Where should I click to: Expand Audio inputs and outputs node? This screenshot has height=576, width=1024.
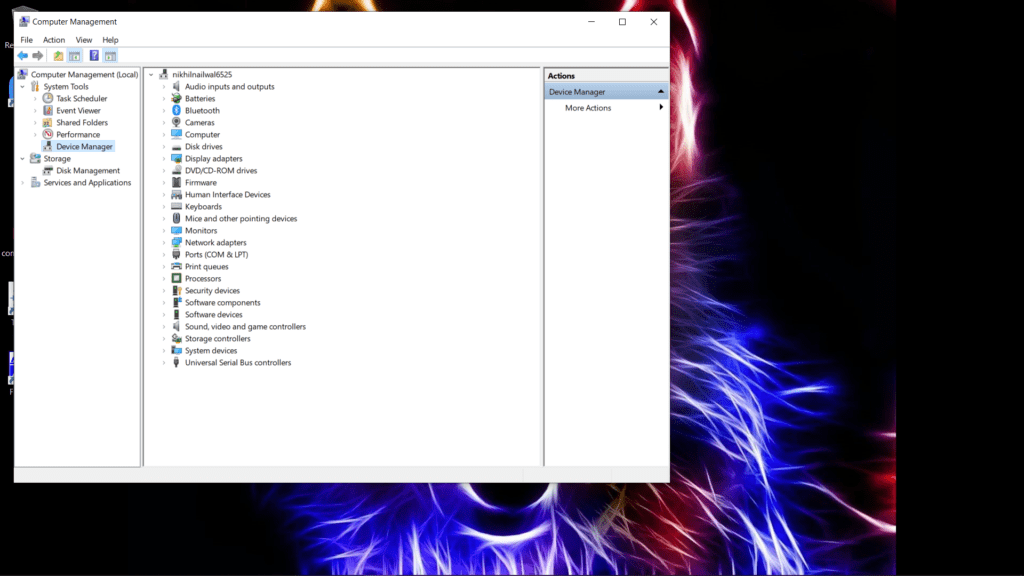164,87
